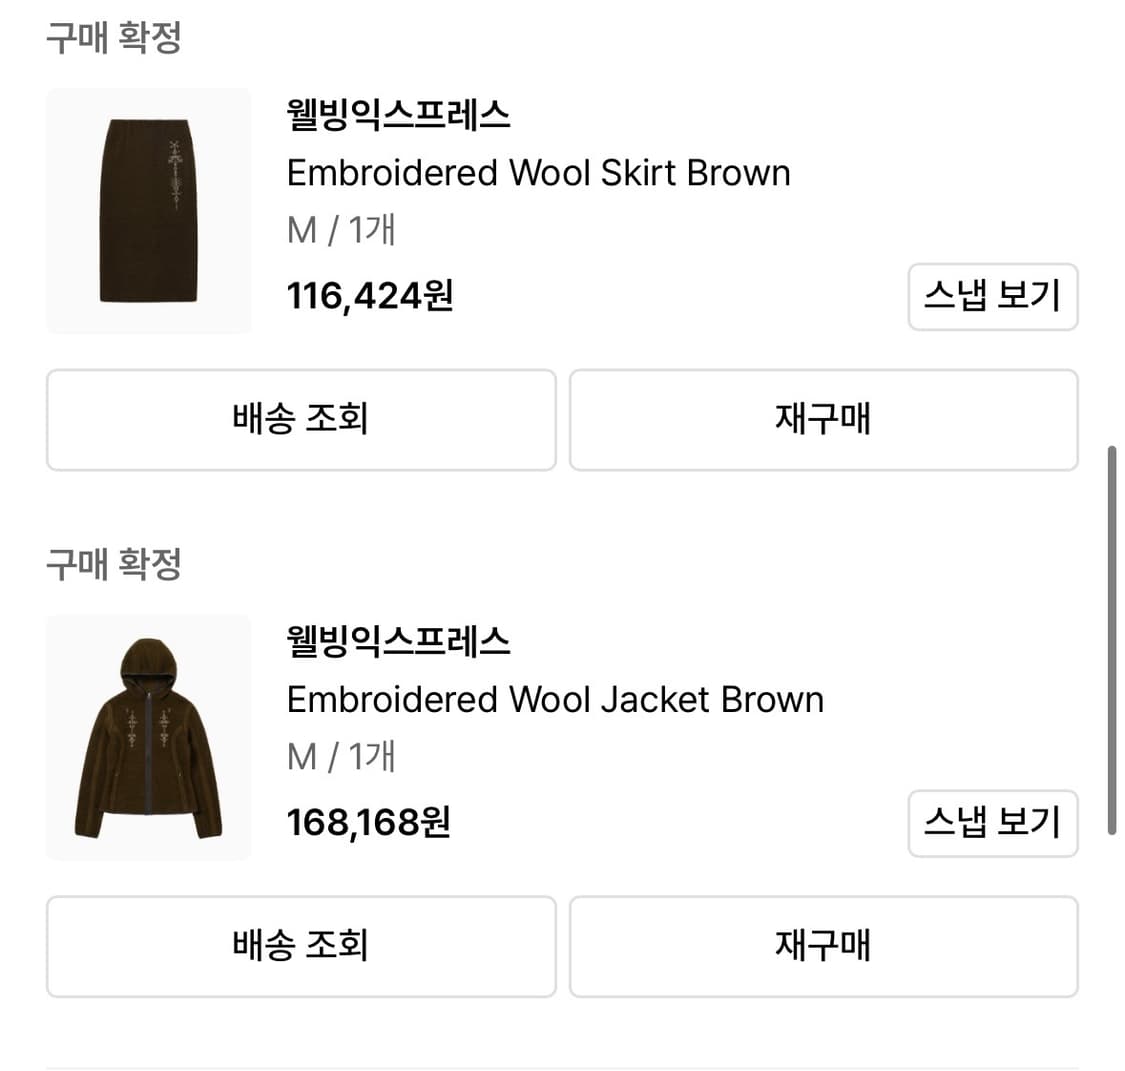
Task: Open the brown wool skirt product thumbnail
Action: pyautogui.click(x=149, y=211)
